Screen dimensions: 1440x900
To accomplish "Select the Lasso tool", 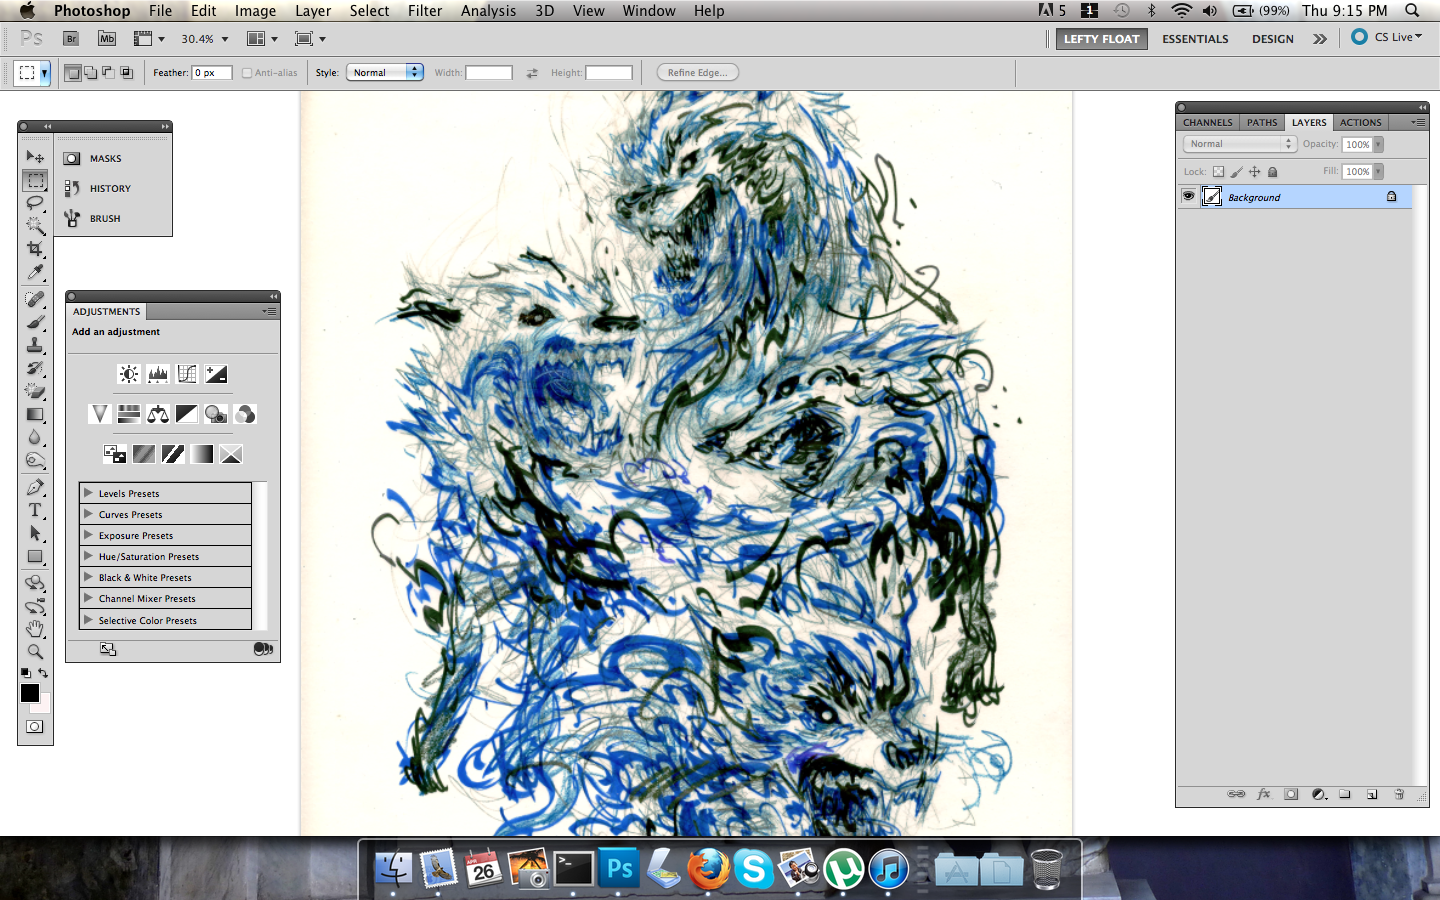I will 35,203.
